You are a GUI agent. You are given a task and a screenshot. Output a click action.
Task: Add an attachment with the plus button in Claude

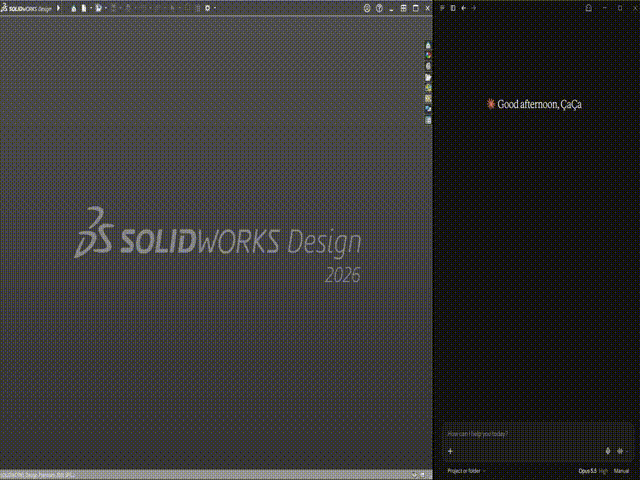coord(451,451)
